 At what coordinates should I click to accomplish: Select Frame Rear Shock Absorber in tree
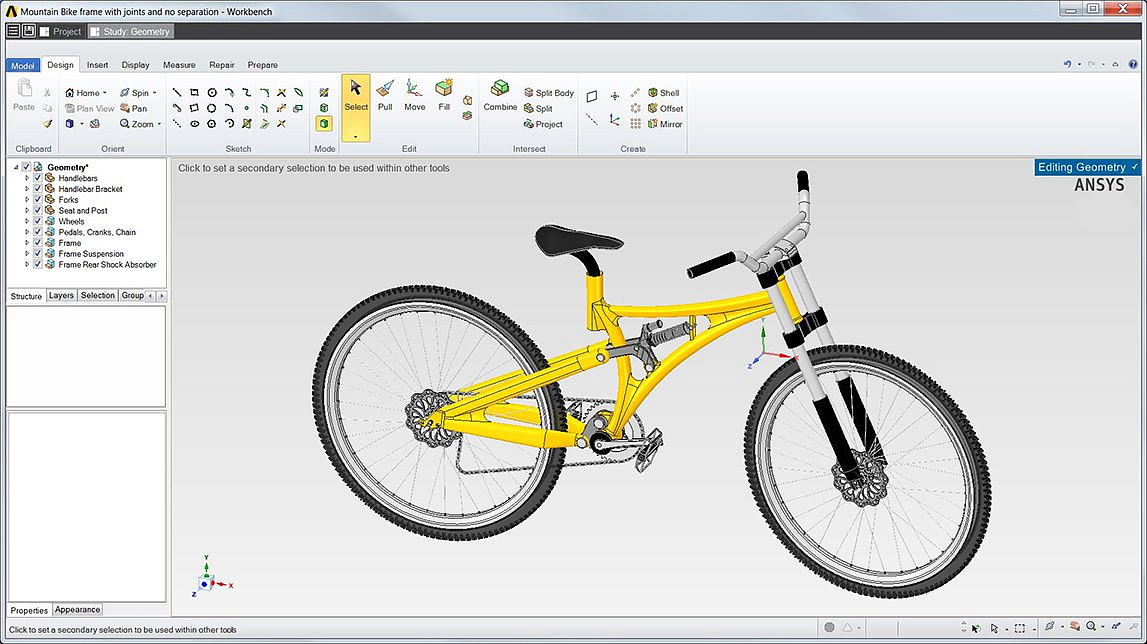(107, 265)
